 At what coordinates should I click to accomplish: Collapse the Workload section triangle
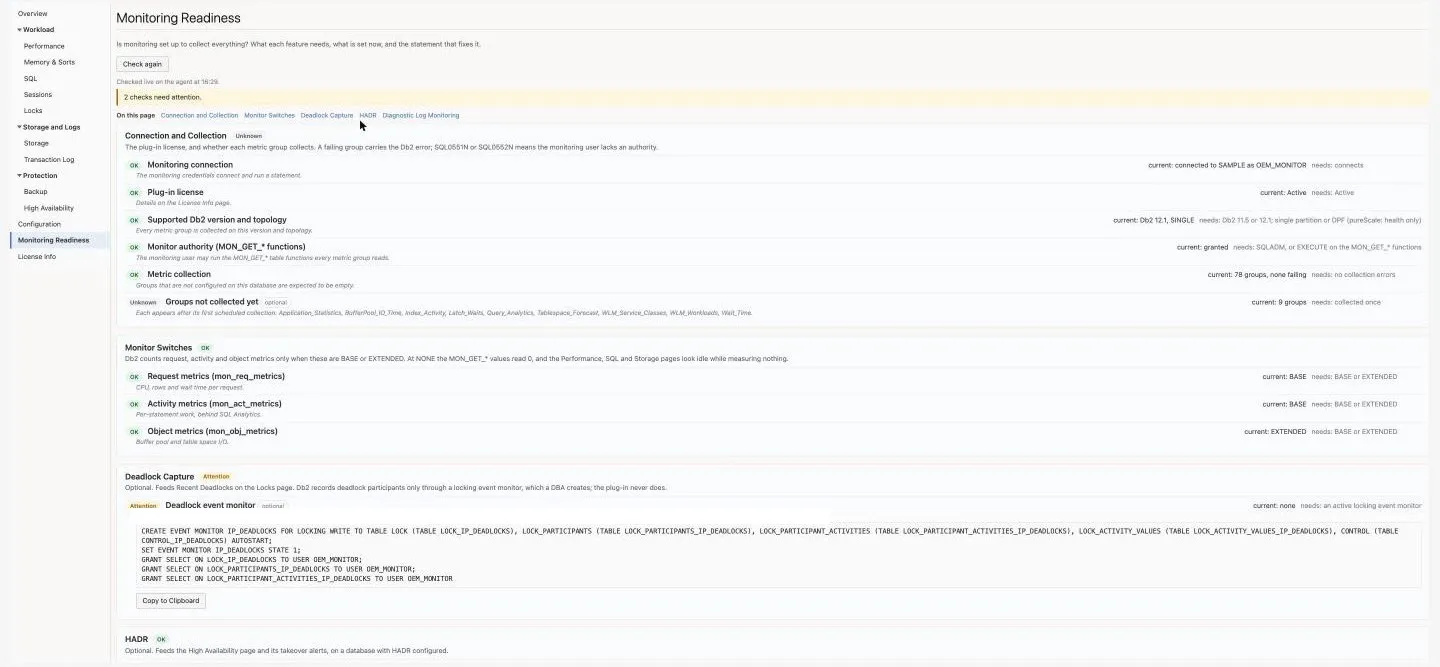(19, 30)
